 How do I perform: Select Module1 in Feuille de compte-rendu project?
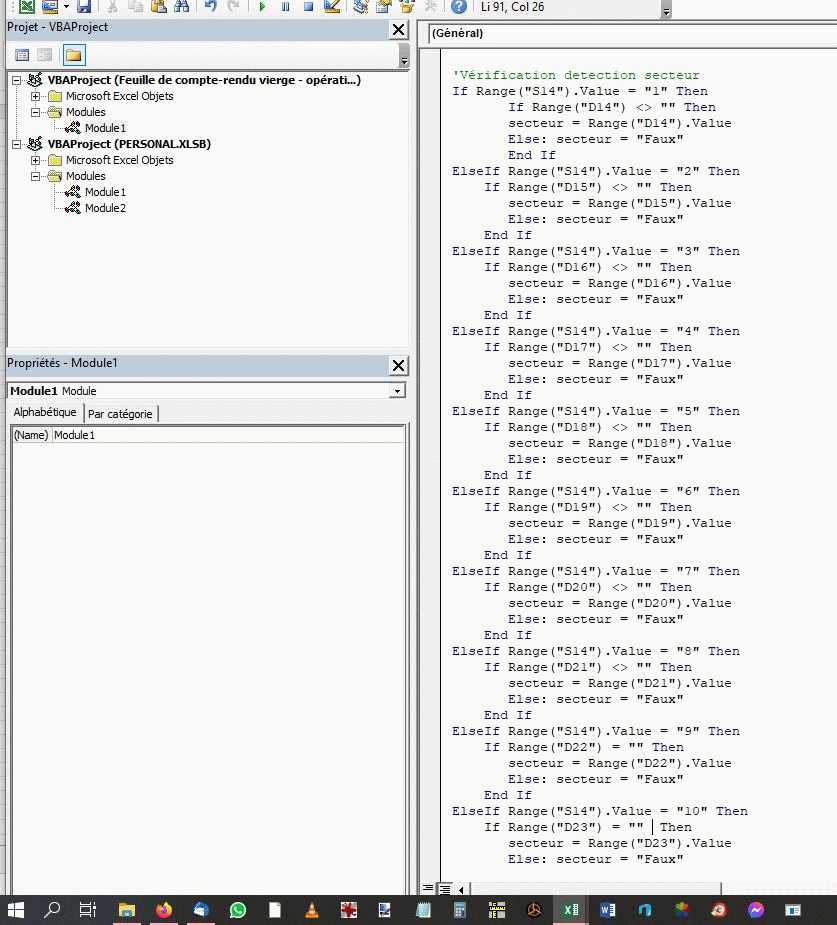pyautogui.click(x=105, y=128)
